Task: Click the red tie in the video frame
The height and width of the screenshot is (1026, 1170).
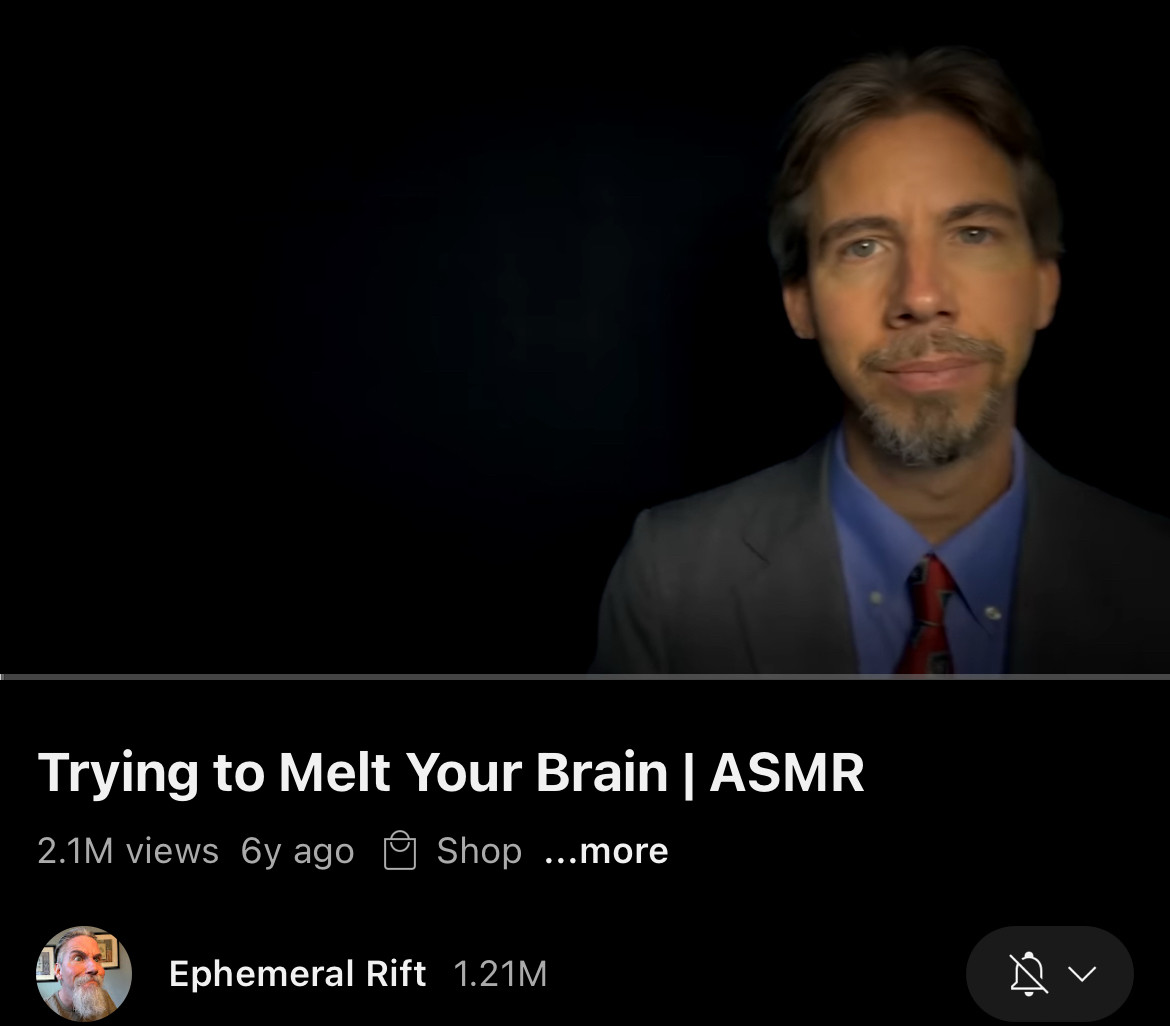Action: [927, 614]
